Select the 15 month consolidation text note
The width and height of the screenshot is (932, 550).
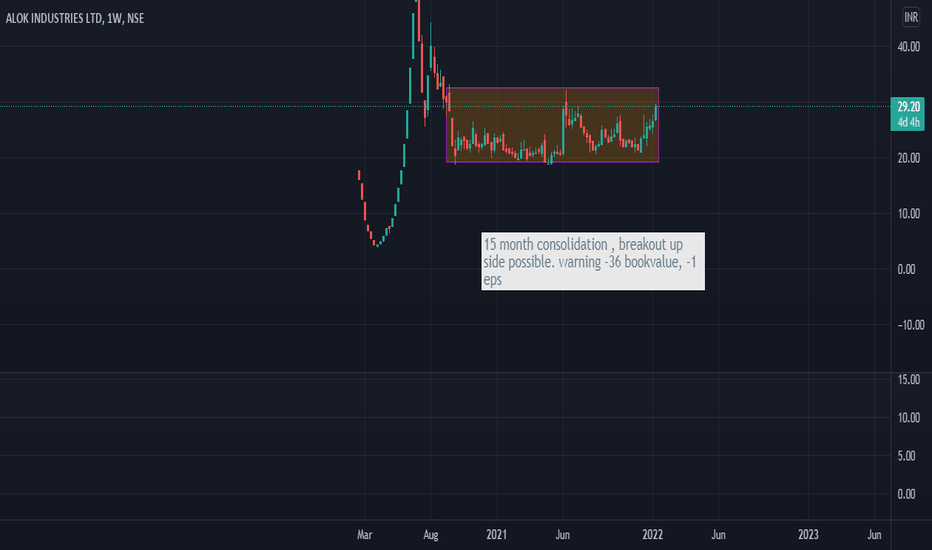click(x=593, y=261)
